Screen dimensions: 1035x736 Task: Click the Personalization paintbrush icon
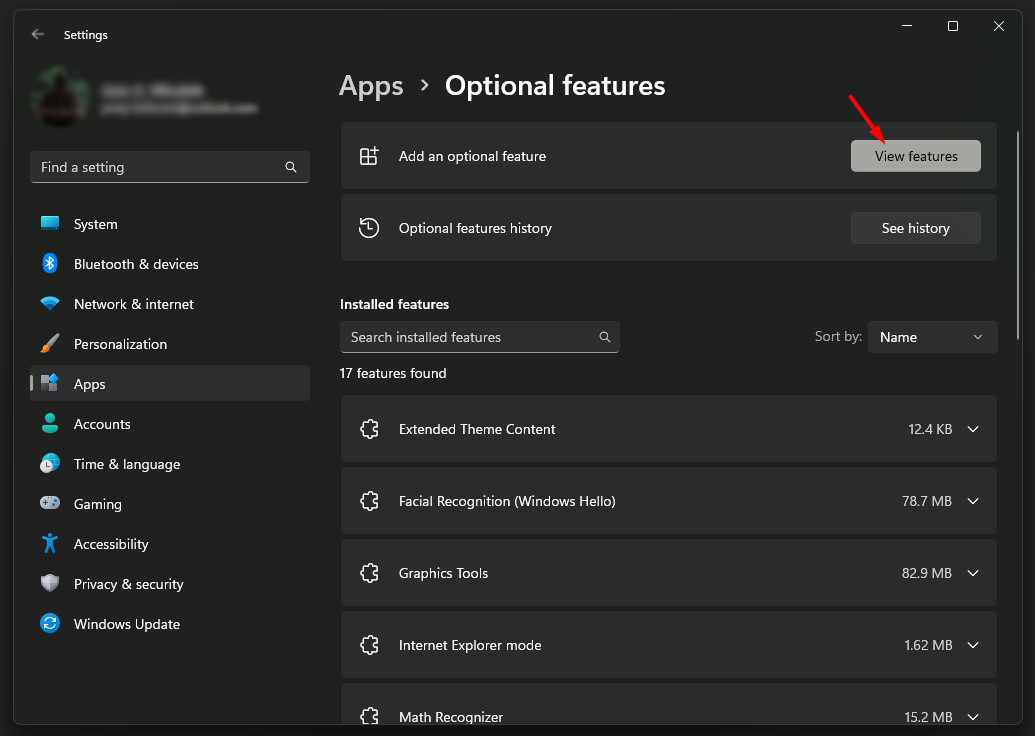50,343
